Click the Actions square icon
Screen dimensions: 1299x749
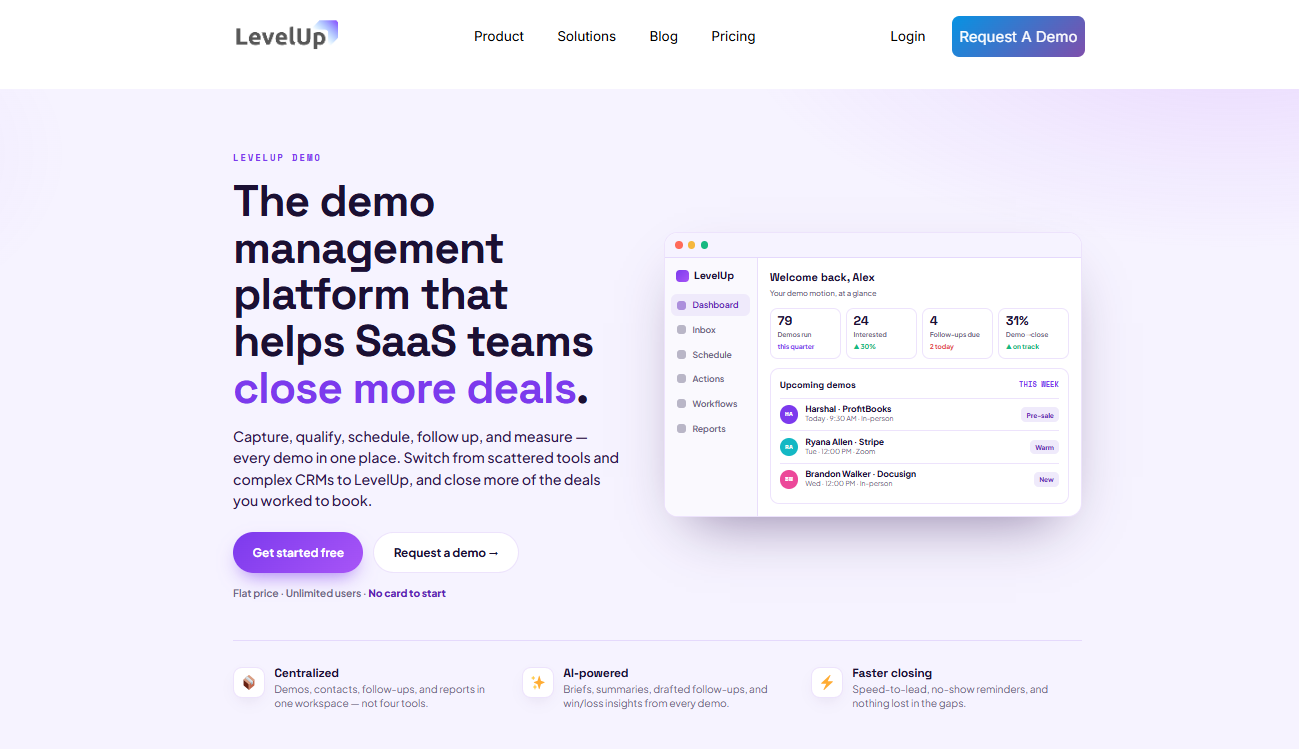tap(682, 379)
